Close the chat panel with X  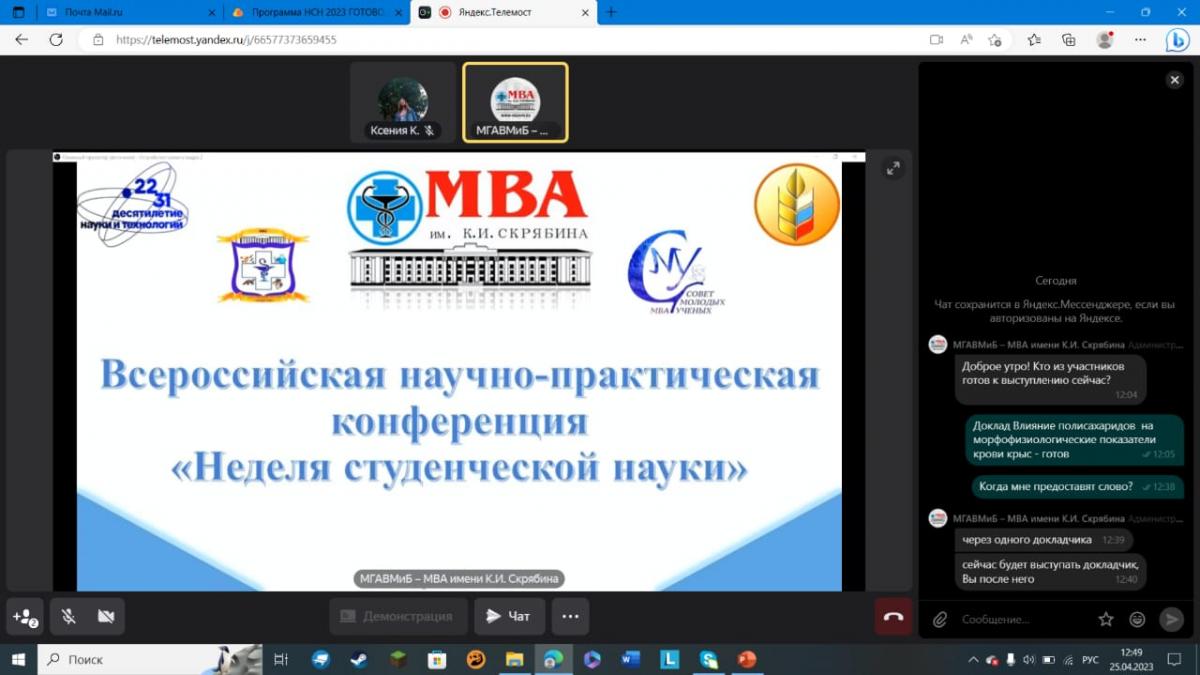[x=1174, y=80]
